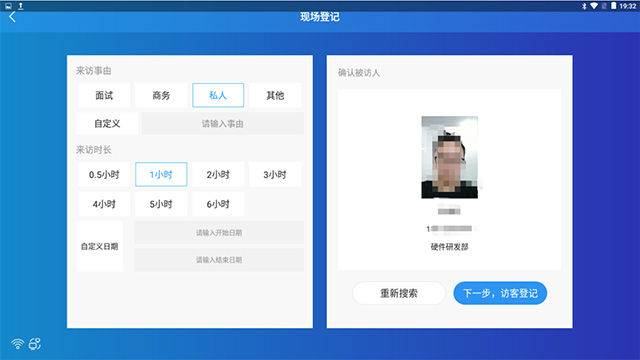Select 面试 as visit reason
Viewport: 640px width, 360px height.
click(104, 95)
